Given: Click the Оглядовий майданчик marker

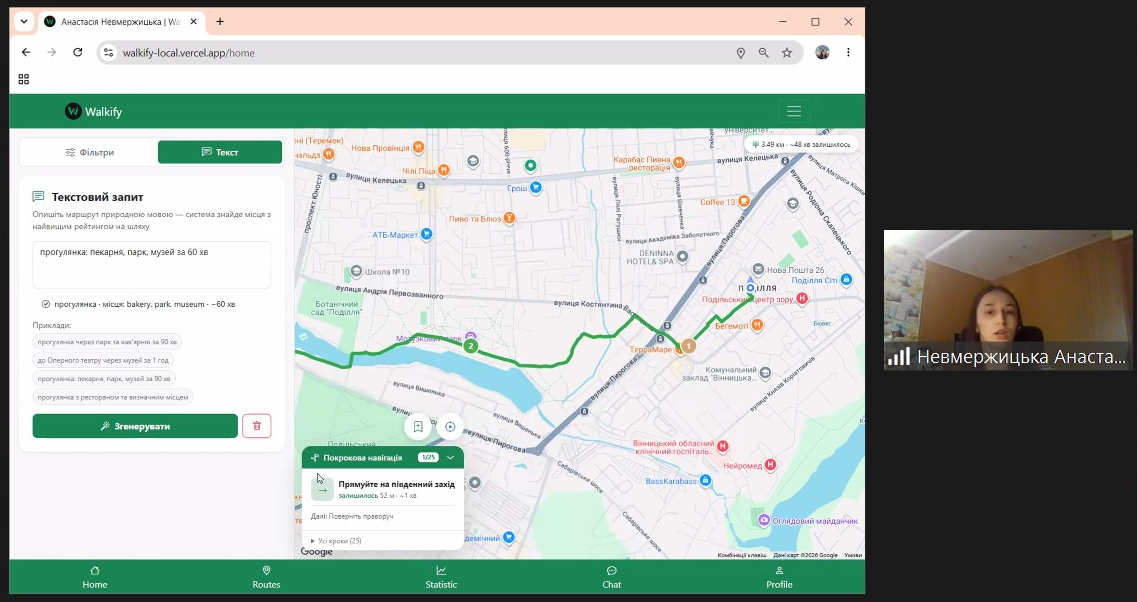Looking at the screenshot, I should coord(764,520).
